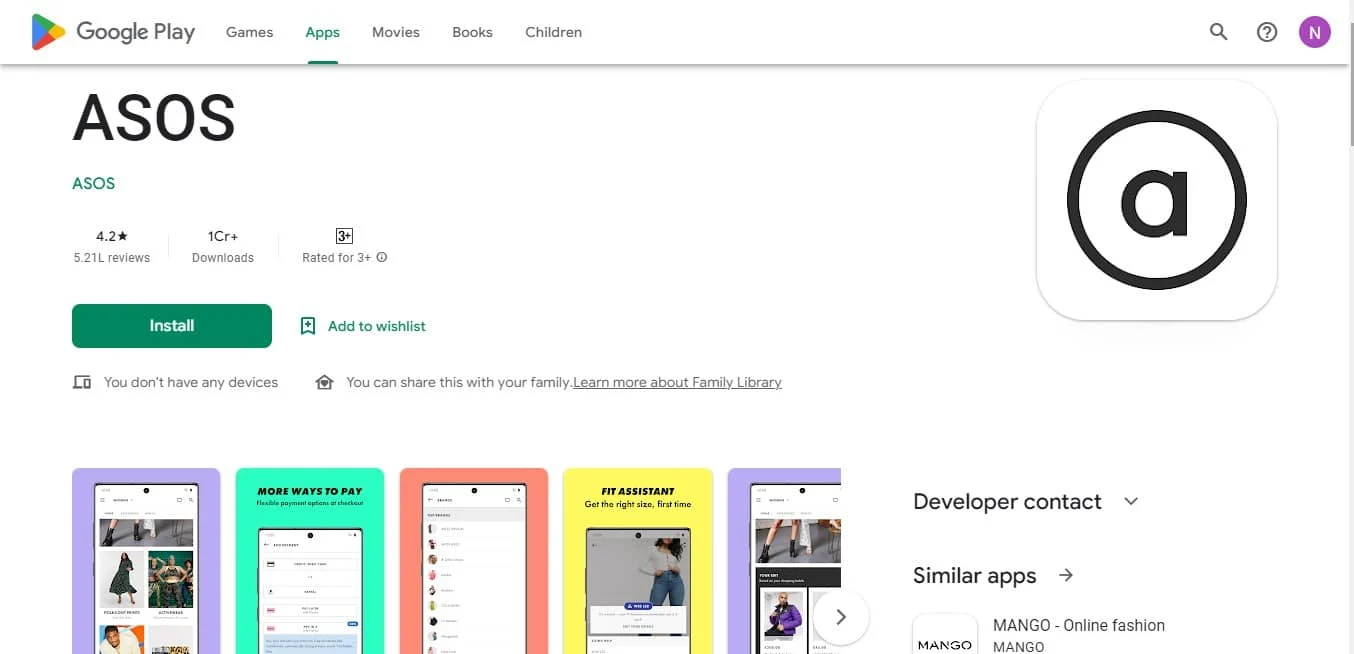Click the Similar apps heading
Image resolution: width=1354 pixels, height=654 pixels.
(x=975, y=575)
